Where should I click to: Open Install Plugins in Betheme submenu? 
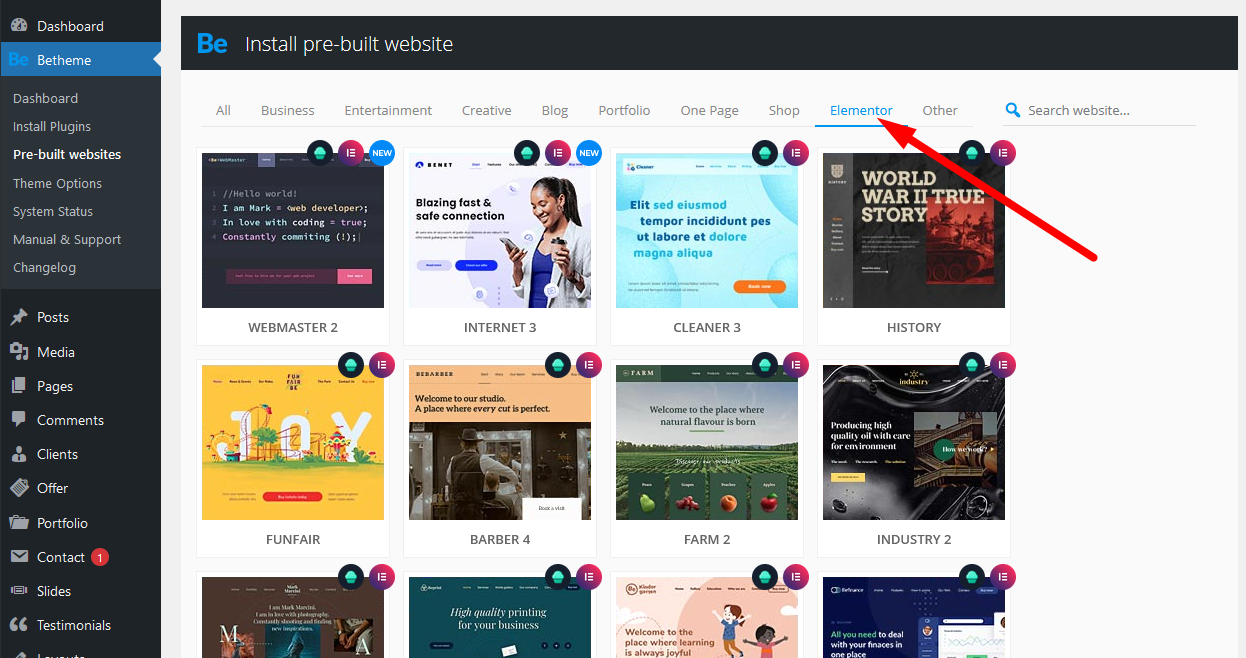52,126
